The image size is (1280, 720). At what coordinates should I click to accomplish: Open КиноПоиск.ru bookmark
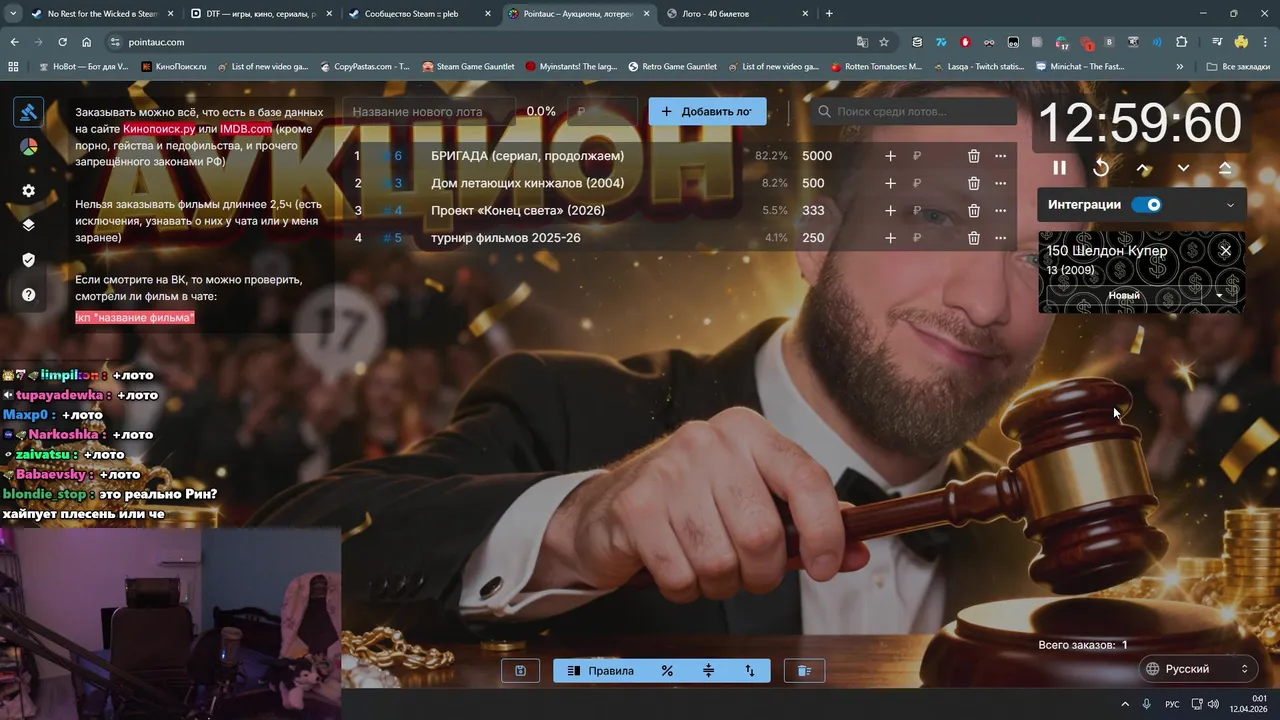[174, 67]
